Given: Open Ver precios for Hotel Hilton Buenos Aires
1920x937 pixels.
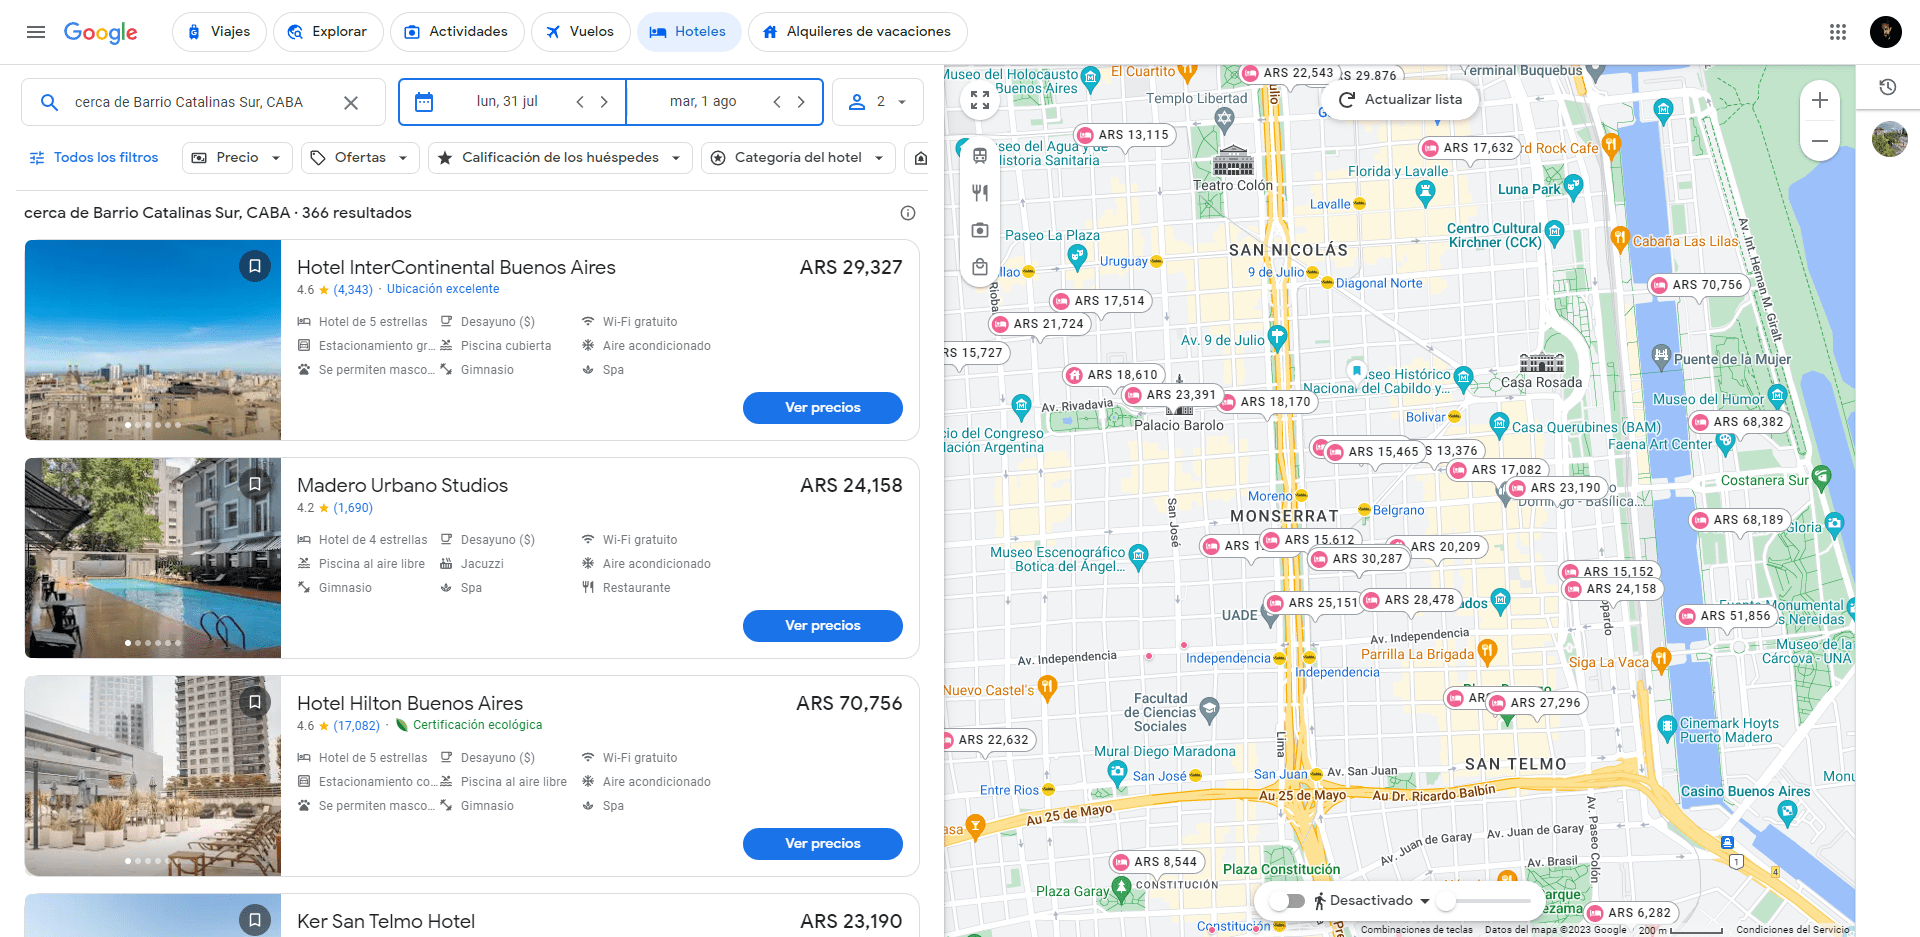Looking at the screenshot, I should click(822, 843).
